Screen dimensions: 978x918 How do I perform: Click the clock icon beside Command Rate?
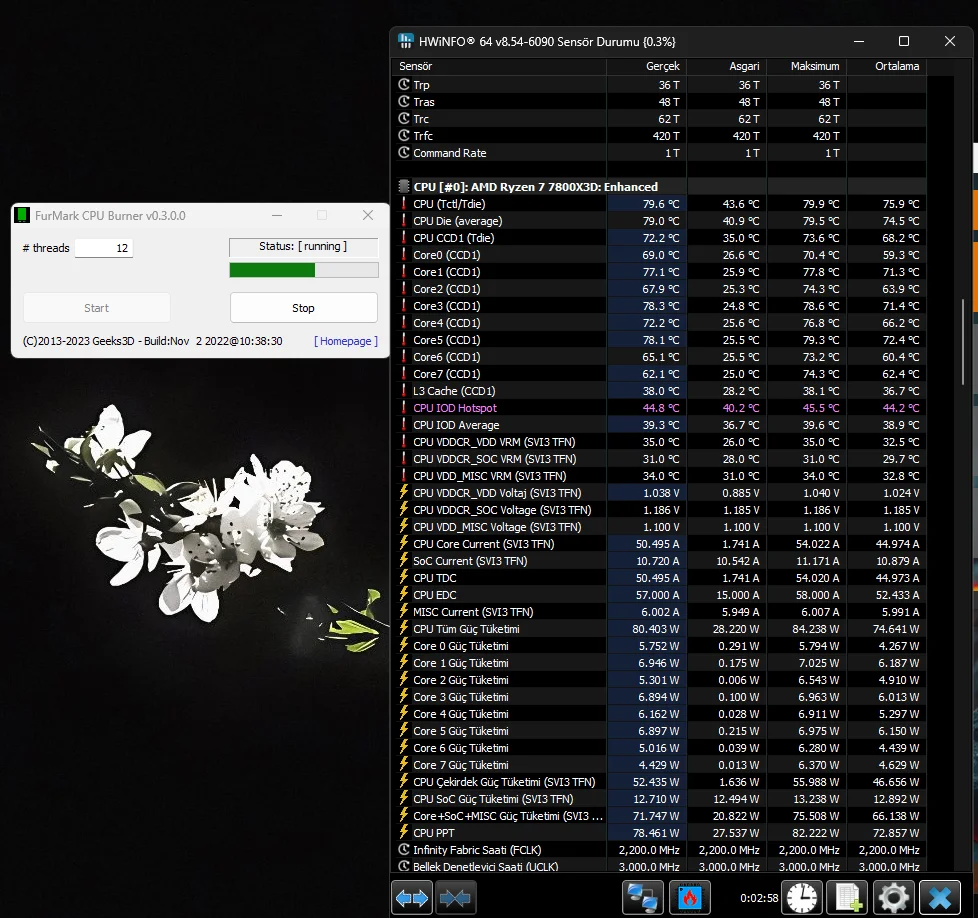[x=404, y=152]
